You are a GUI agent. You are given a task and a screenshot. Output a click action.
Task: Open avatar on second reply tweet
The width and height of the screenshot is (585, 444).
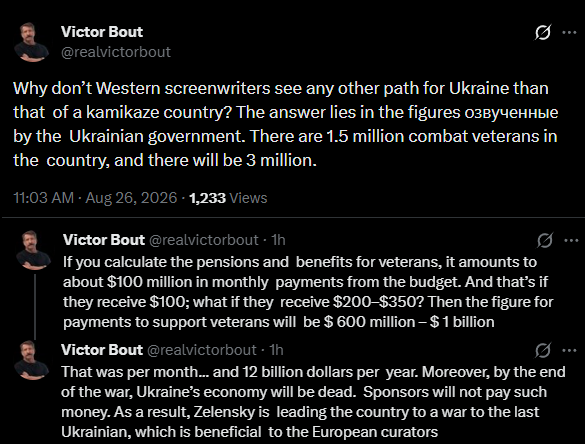coord(31,360)
